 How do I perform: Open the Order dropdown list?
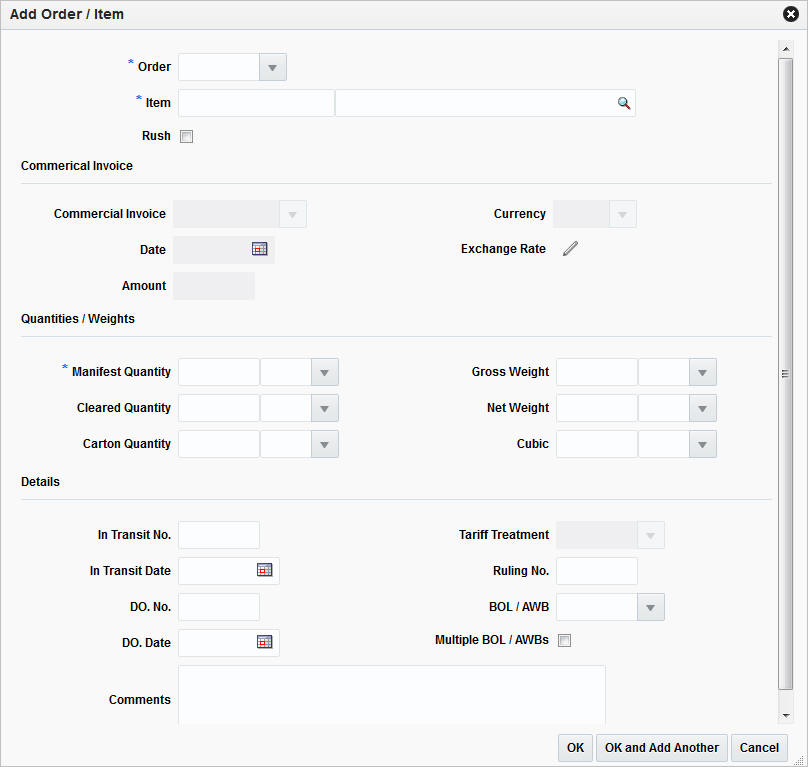click(272, 66)
